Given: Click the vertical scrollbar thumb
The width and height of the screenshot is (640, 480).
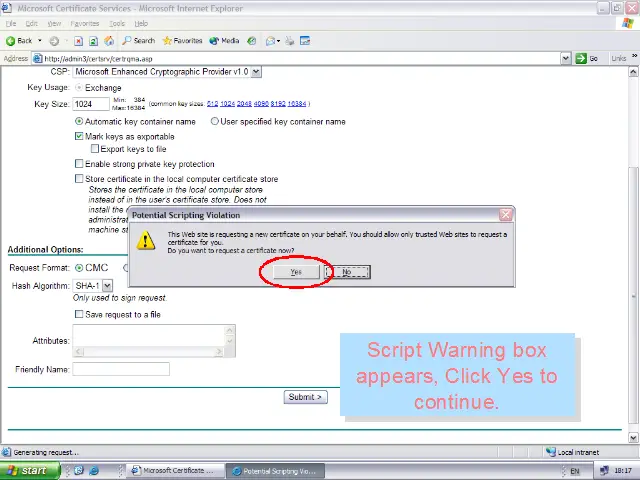Looking at the screenshot, I should click(633, 297).
